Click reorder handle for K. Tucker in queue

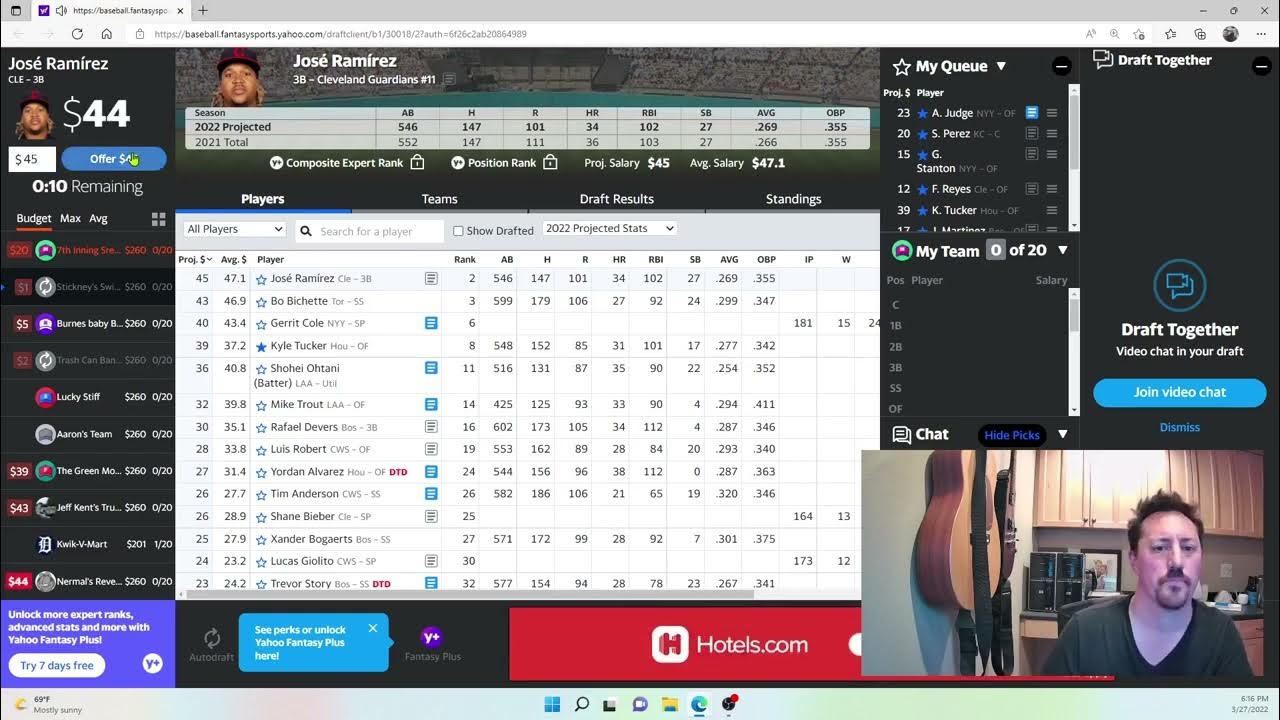pos(1052,211)
